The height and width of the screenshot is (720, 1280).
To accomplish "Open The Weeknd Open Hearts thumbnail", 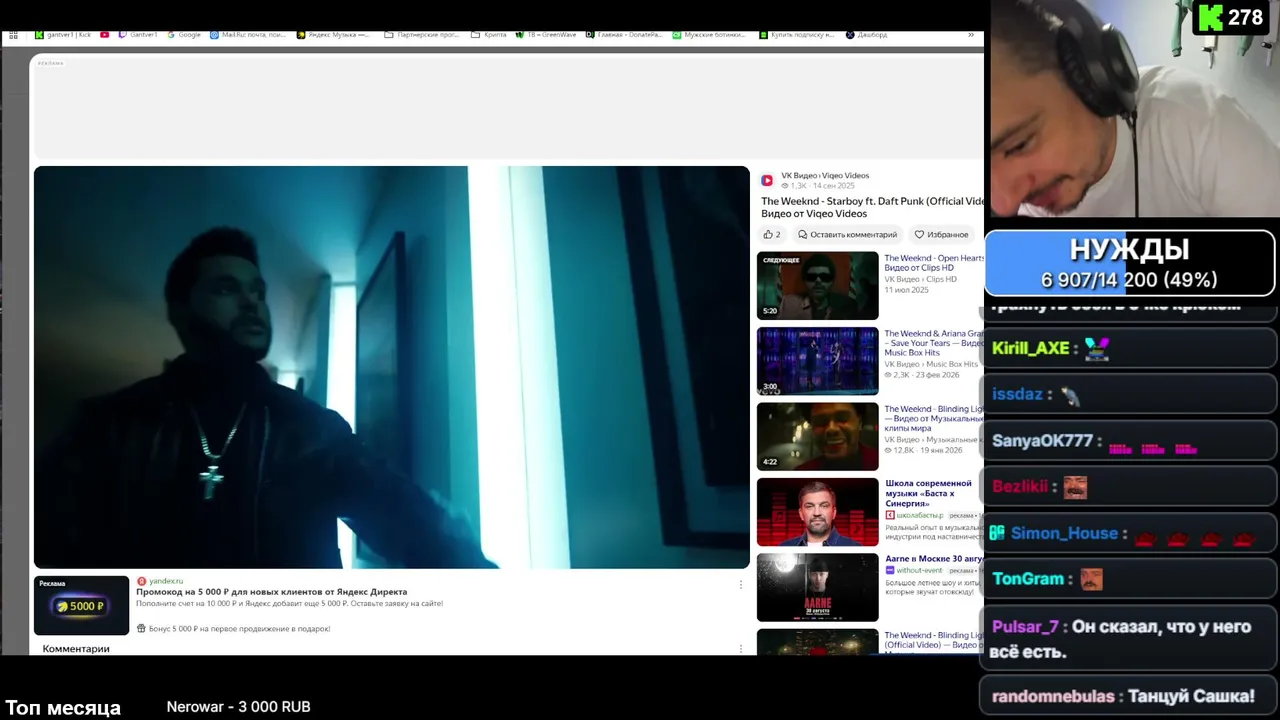I will coord(818,286).
